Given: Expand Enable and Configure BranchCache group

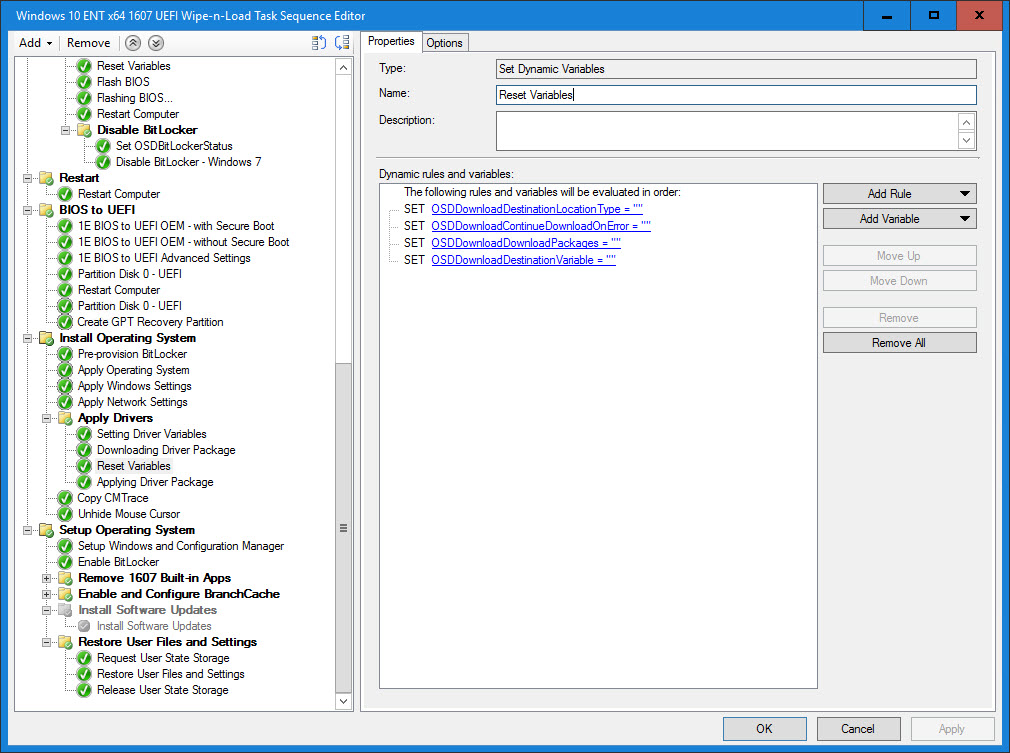Looking at the screenshot, I should pyautogui.click(x=46, y=594).
